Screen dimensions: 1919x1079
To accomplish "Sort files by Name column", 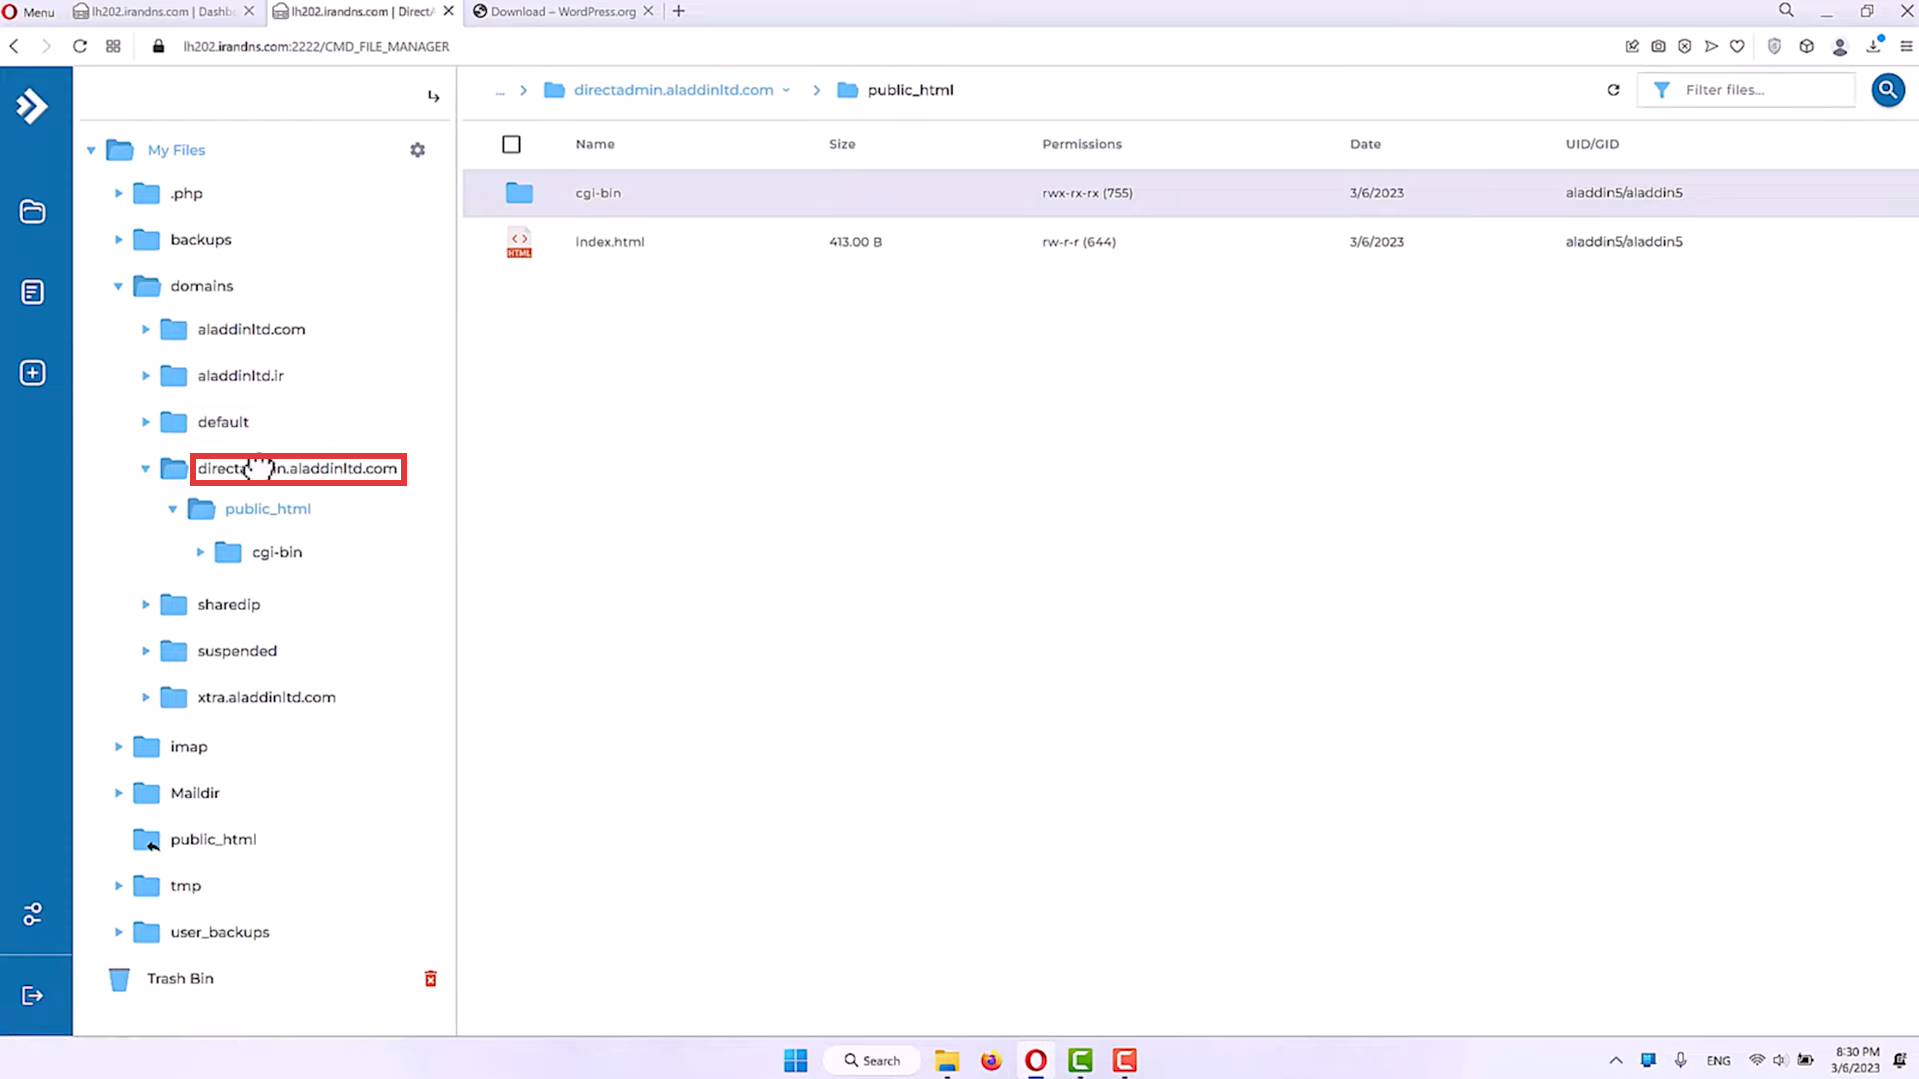I will (595, 144).
